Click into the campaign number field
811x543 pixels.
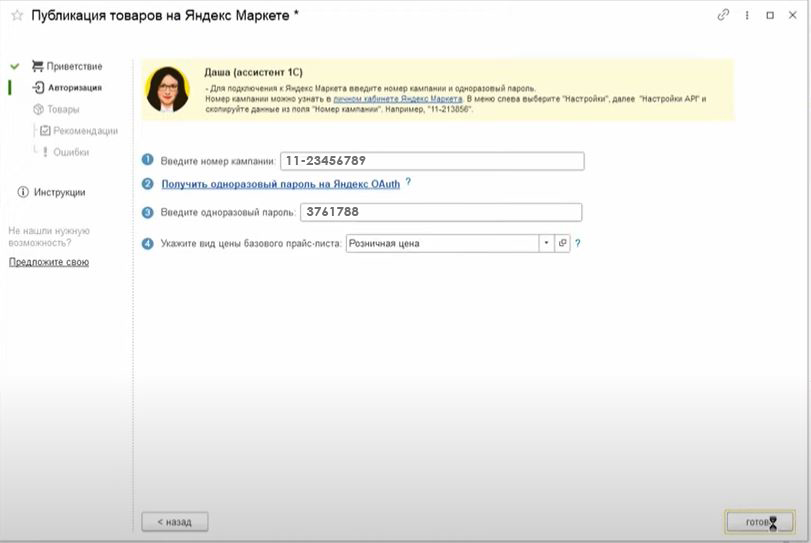click(431, 161)
